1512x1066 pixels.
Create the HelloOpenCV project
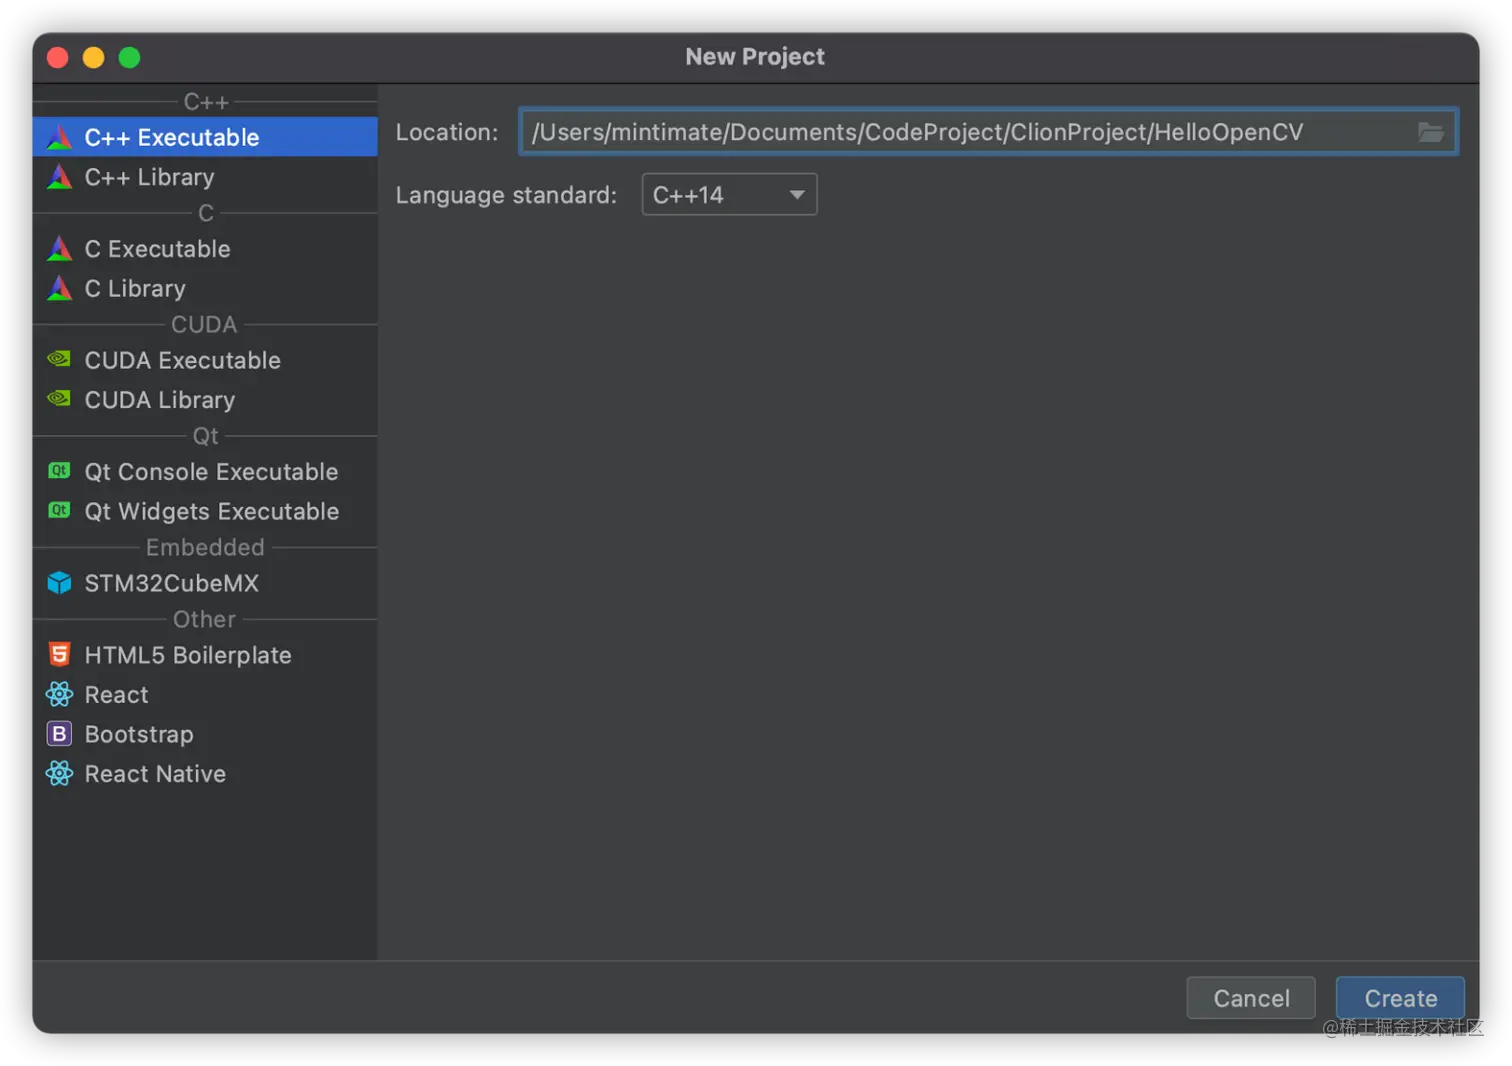point(1398,997)
